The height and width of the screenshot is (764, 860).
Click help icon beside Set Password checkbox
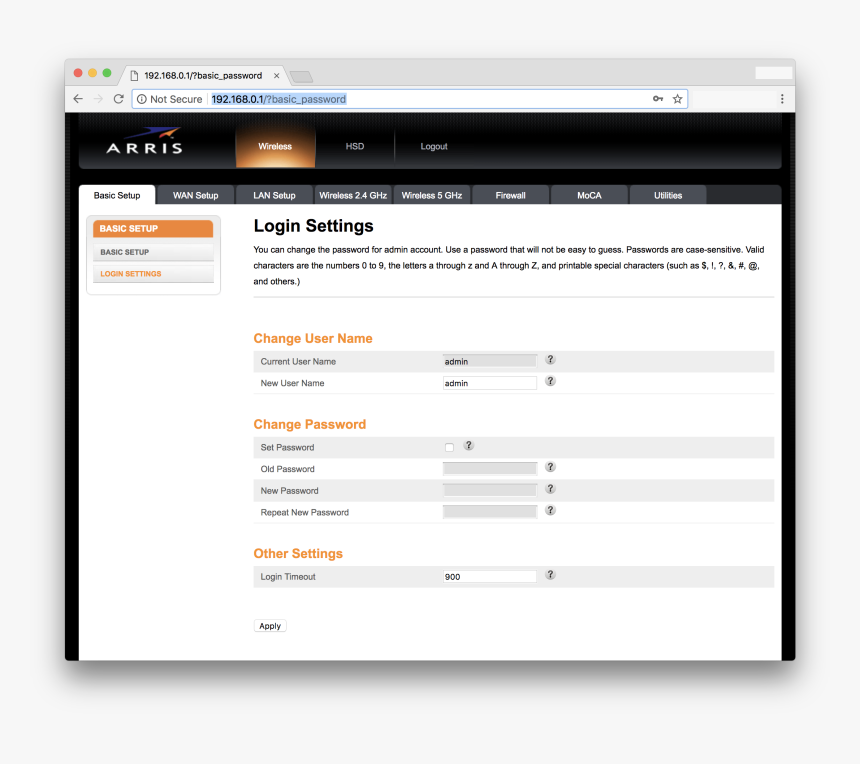[x=468, y=445]
